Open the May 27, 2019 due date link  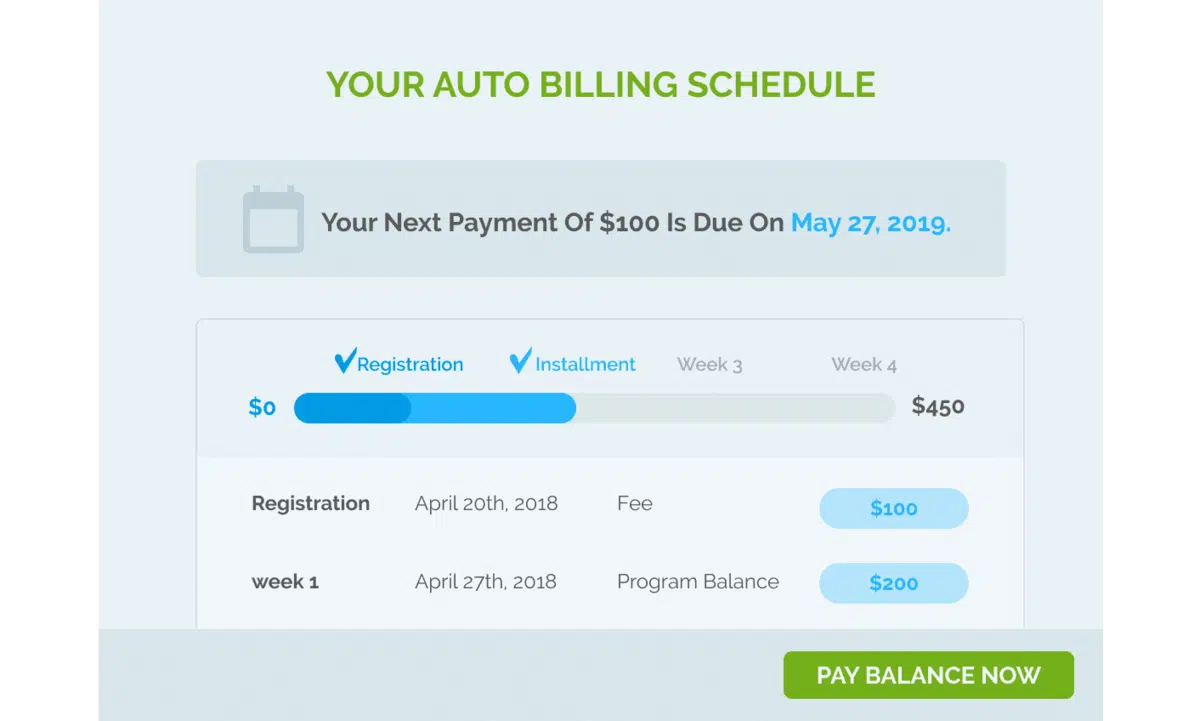[x=869, y=222]
